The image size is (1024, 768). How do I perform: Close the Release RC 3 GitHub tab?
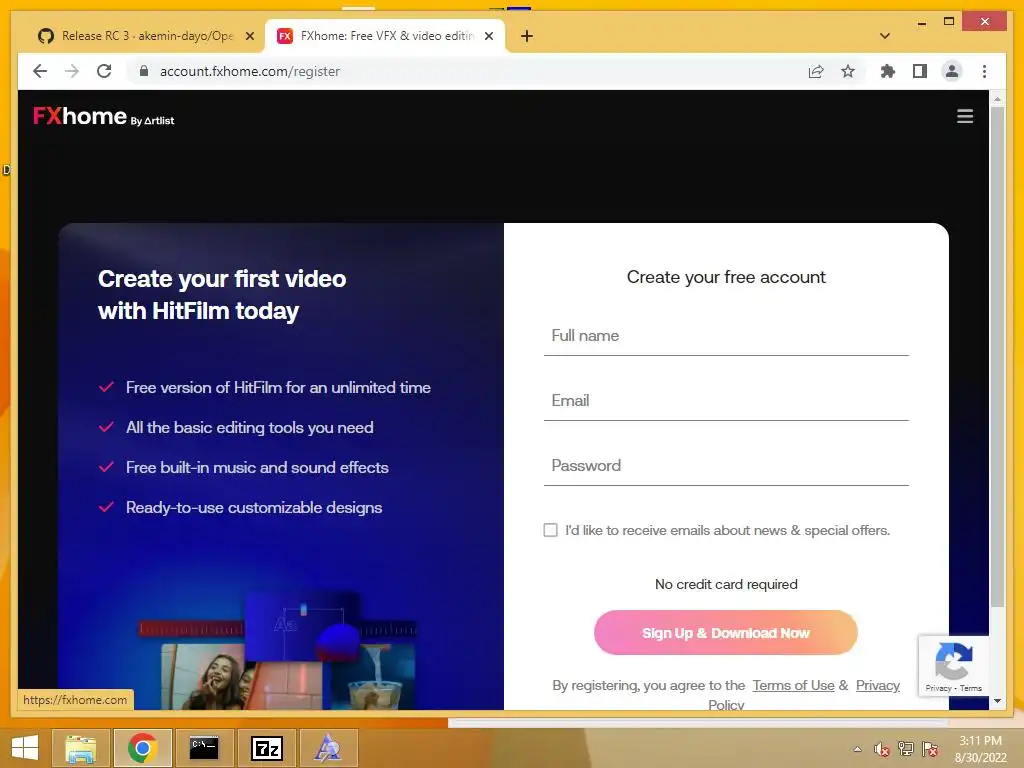tap(249, 36)
